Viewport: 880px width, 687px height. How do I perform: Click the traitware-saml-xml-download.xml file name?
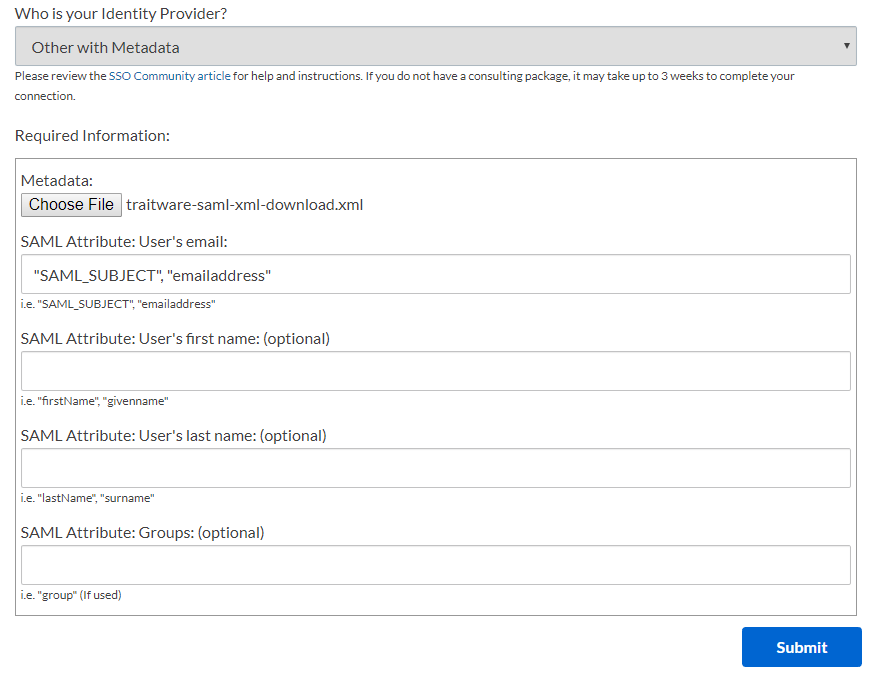click(x=245, y=205)
